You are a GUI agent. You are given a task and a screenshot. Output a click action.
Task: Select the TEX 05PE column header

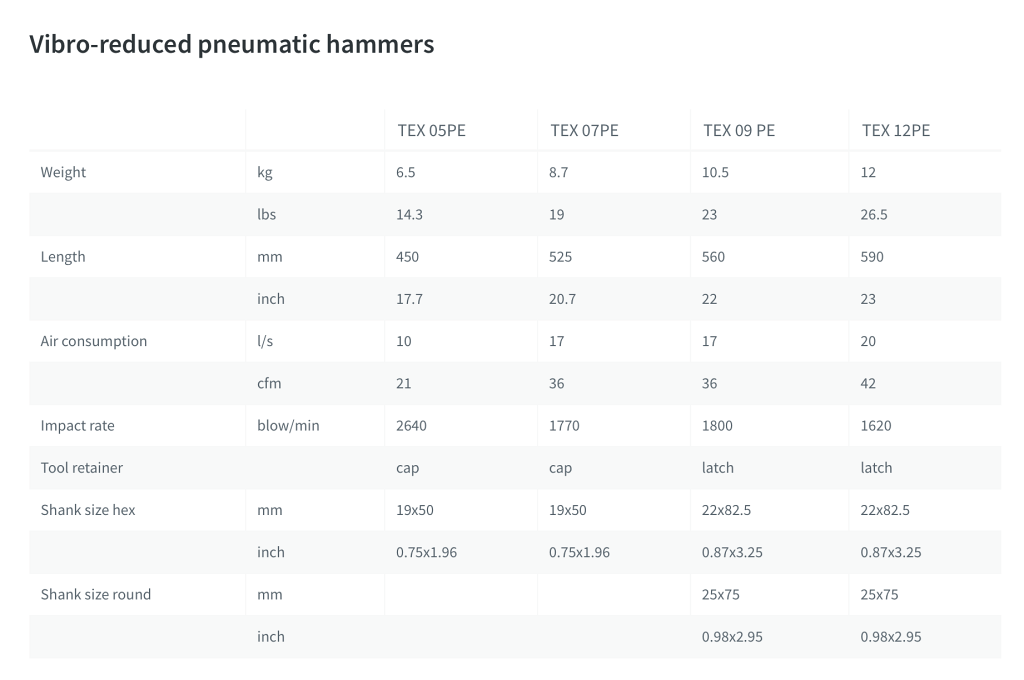coord(431,130)
